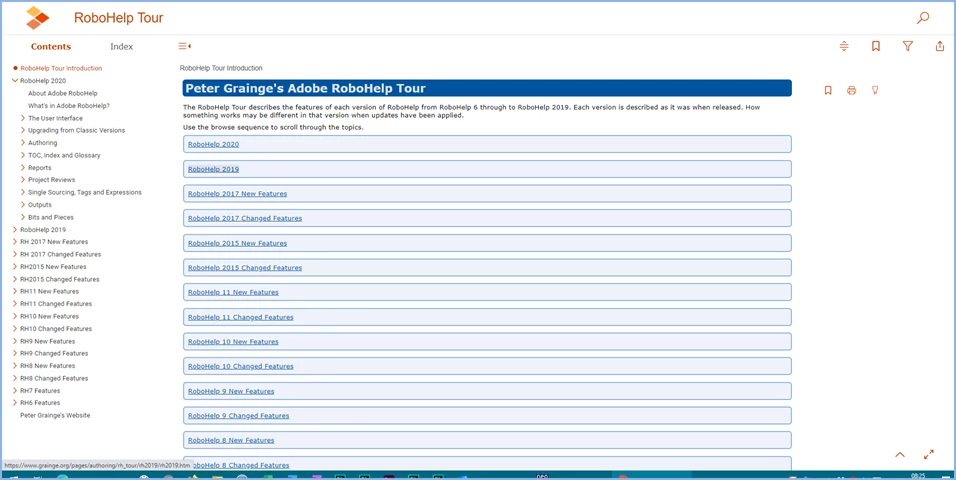Select RH 2017 Changed Features in tree
The height and width of the screenshot is (480, 956).
pos(60,254)
